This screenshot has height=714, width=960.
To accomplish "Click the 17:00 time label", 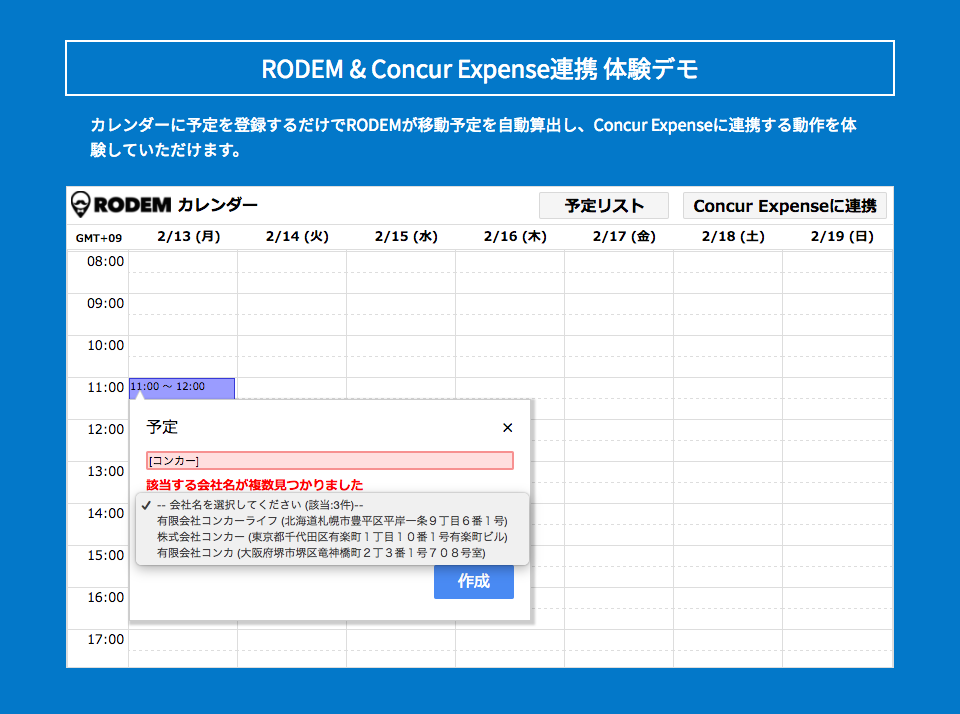I will point(105,639).
